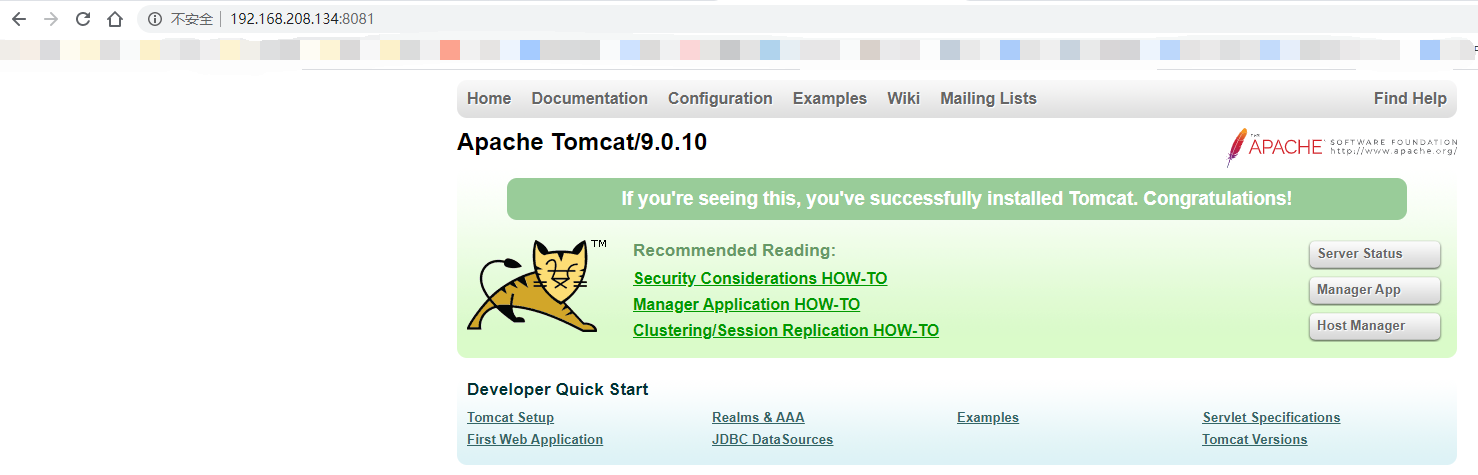The width and height of the screenshot is (1478, 475).
Task: Click the Developer Quick Start heading
Action: (x=557, y=389)
